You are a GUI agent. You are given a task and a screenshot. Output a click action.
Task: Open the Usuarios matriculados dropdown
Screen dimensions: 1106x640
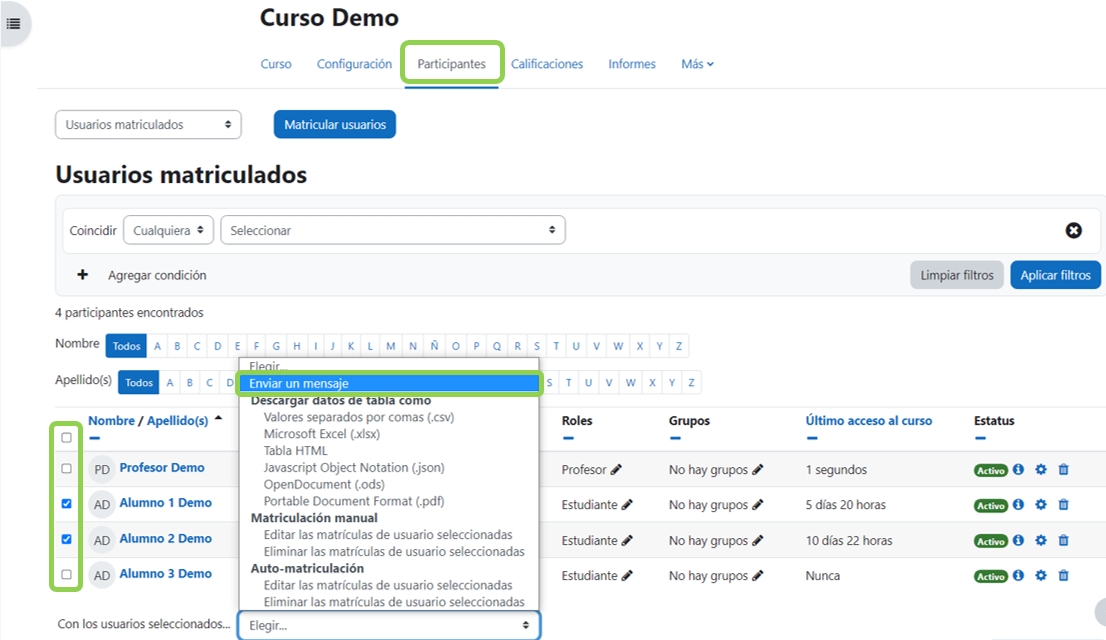pyautogui.click(x=148, y=125)
